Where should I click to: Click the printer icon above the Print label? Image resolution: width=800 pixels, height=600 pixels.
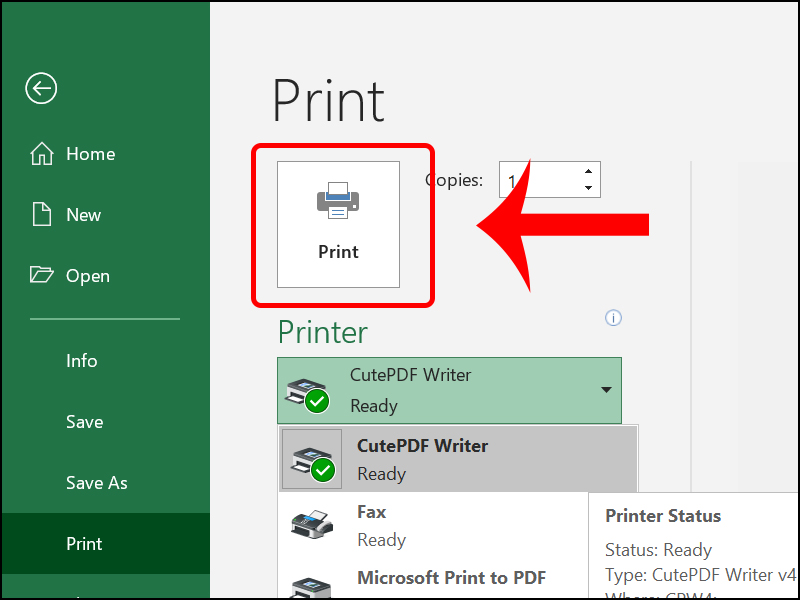337,200
